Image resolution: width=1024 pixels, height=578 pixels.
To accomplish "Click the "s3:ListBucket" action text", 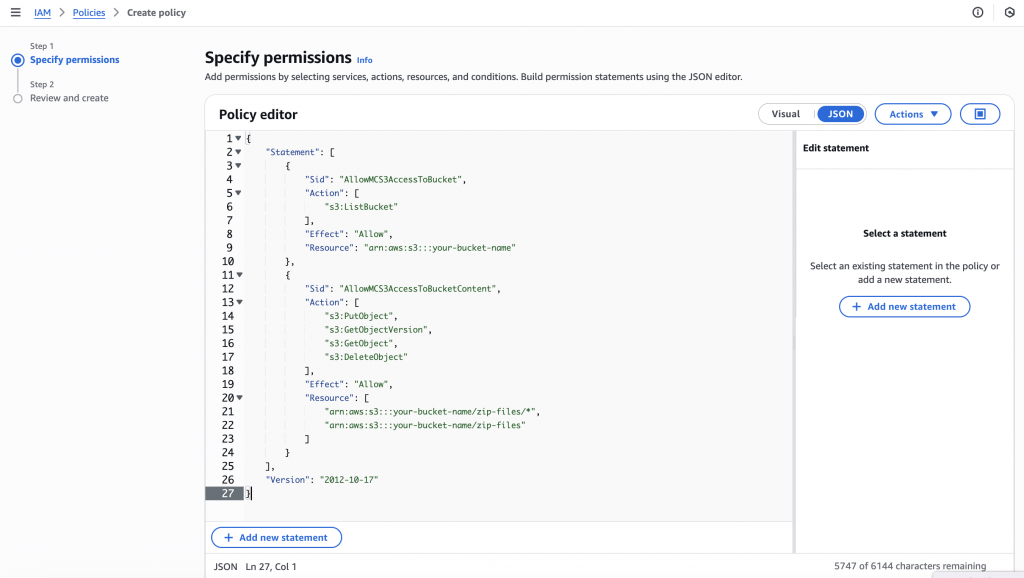I will click(x=361, y=207).
